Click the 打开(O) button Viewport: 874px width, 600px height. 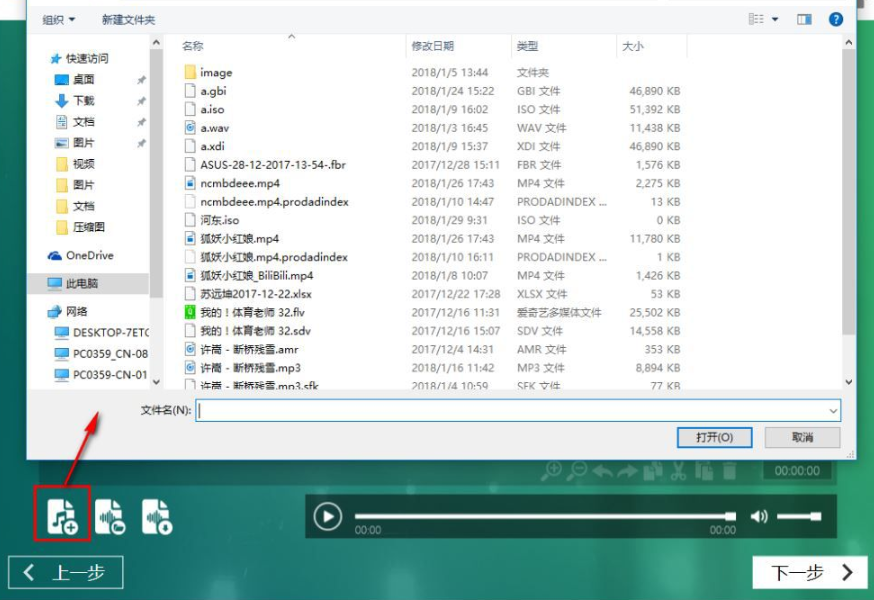tap(713, 437)
